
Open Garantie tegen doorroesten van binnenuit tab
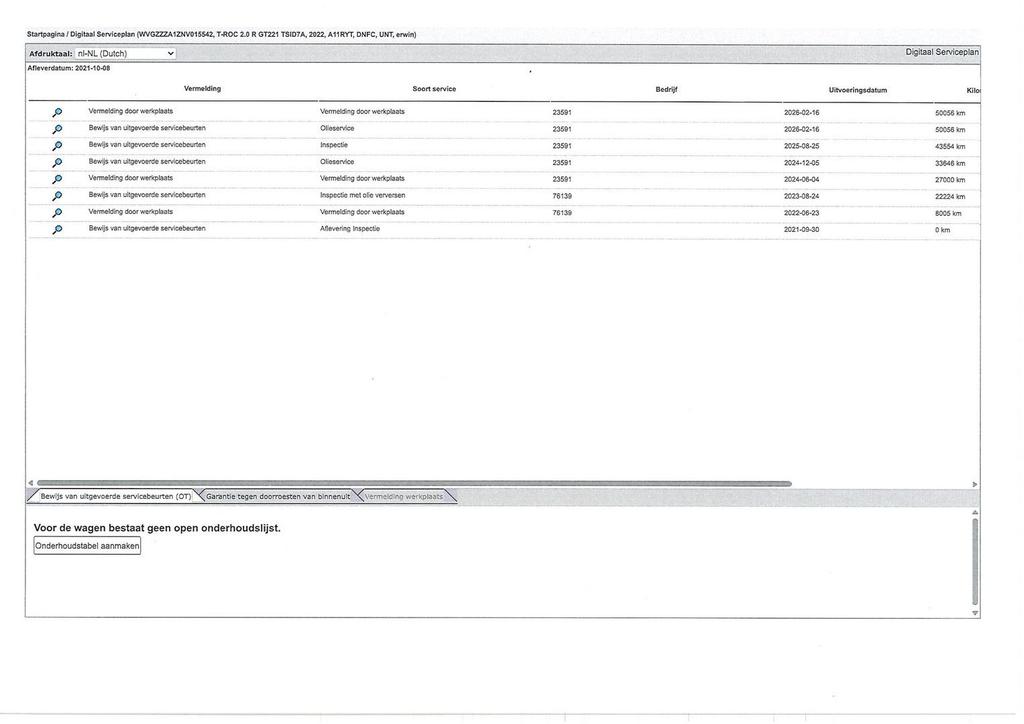coord(278,497)
